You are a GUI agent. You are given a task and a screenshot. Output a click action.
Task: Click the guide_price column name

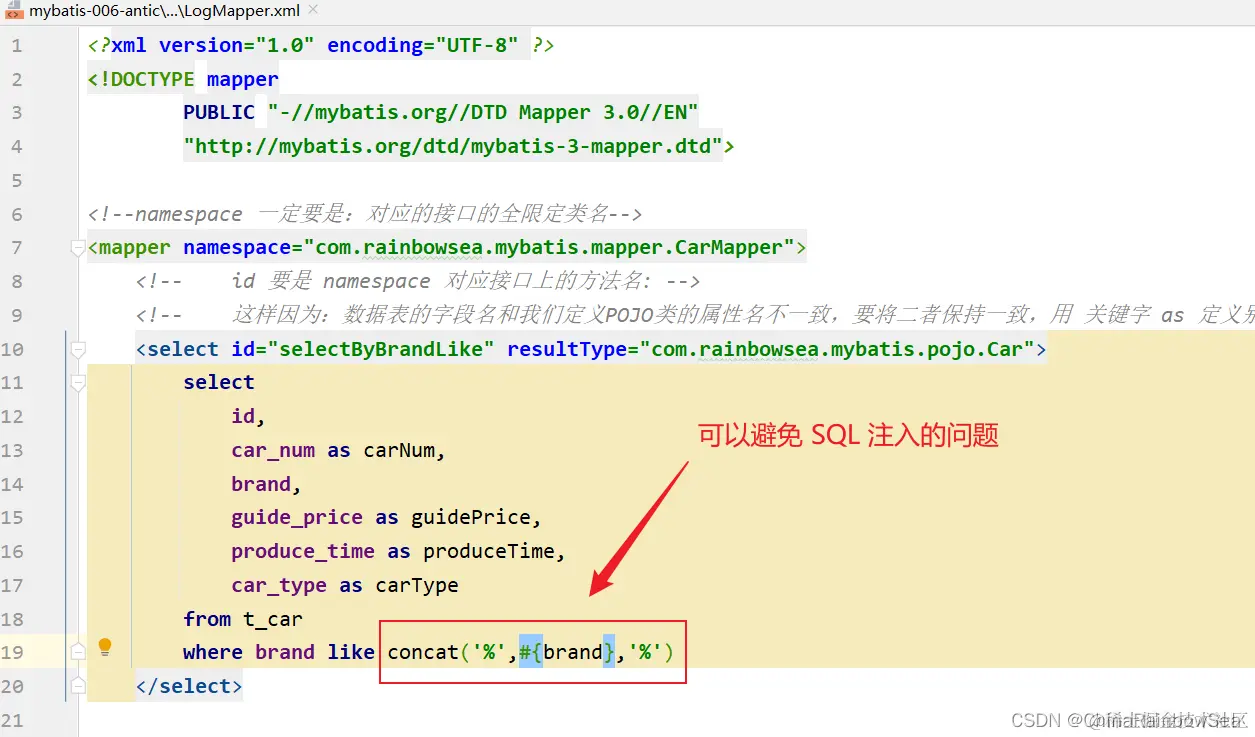[x=297, y=517]
